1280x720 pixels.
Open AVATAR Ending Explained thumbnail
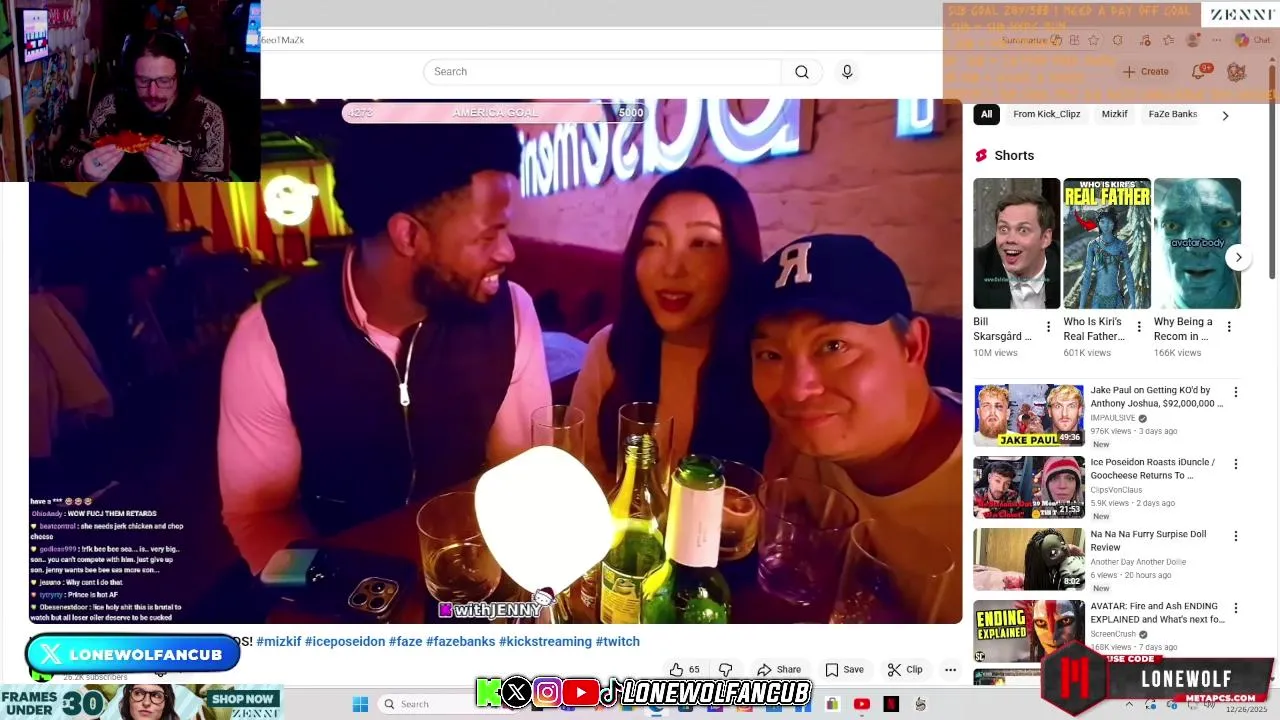(x=1028, y=631)
